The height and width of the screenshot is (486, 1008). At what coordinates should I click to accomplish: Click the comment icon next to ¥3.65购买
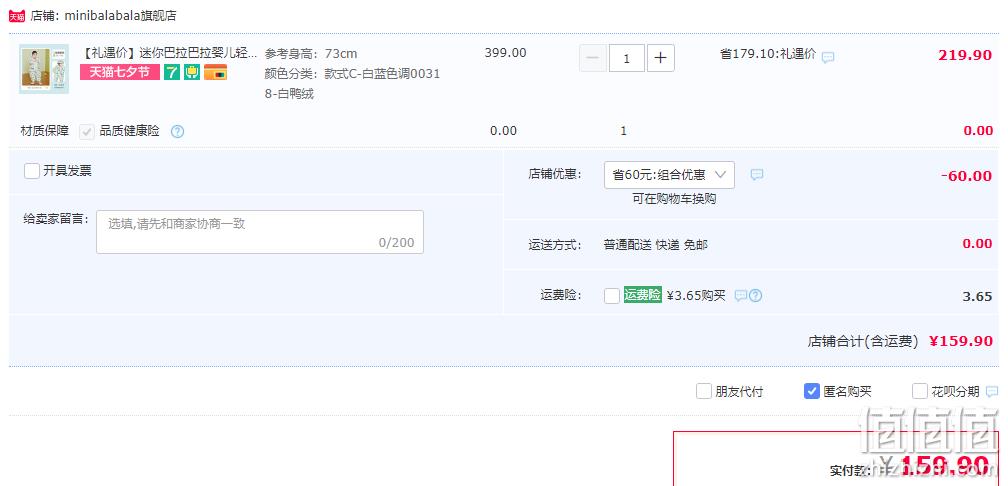[x=741, y=296]
